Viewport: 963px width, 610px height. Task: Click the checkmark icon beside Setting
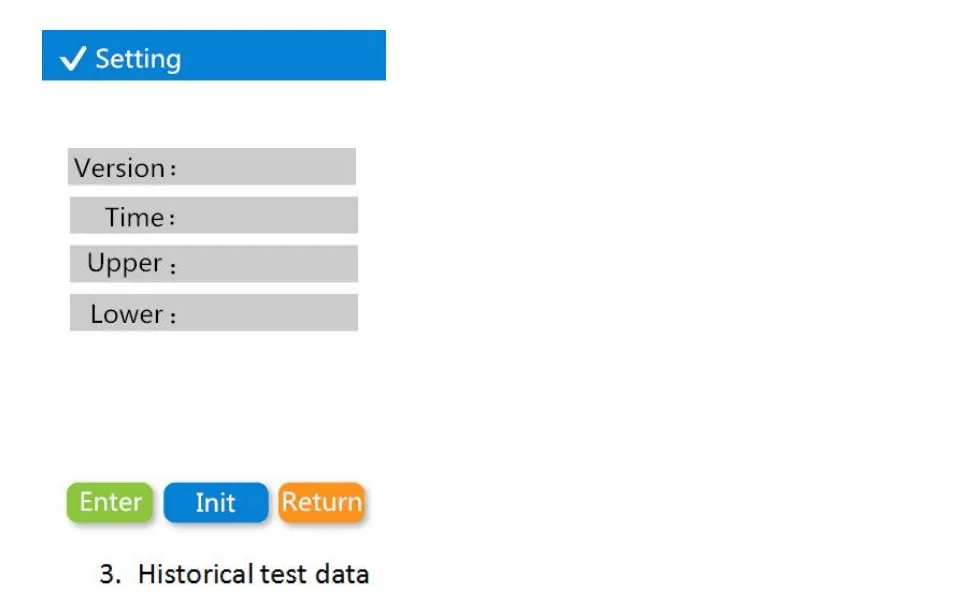coord(73,59)
